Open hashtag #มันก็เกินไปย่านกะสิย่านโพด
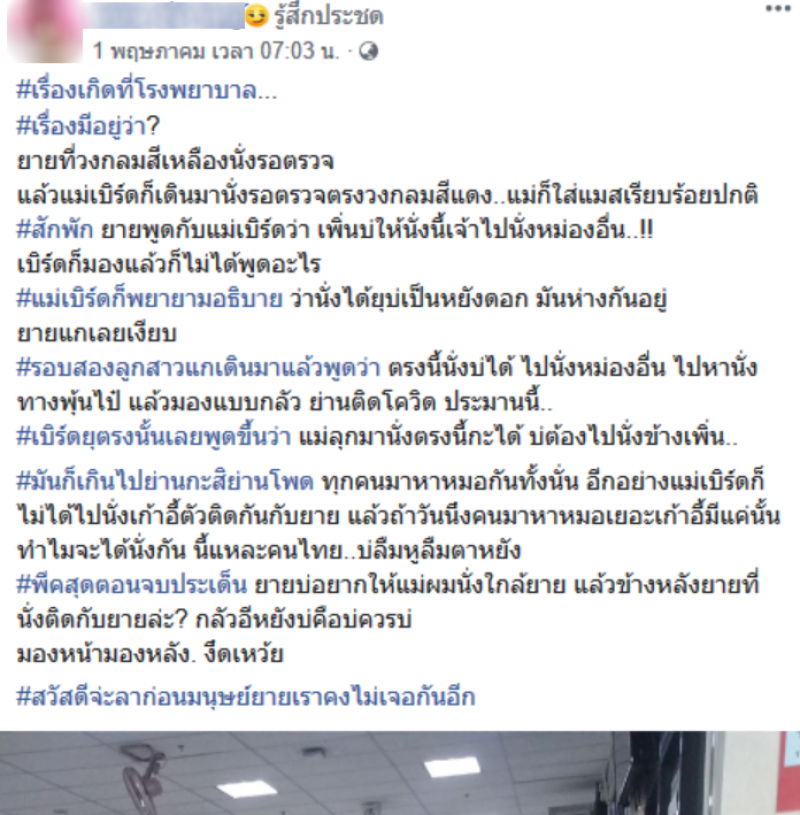This screenshot has height=815, width=800. point(165,481)
